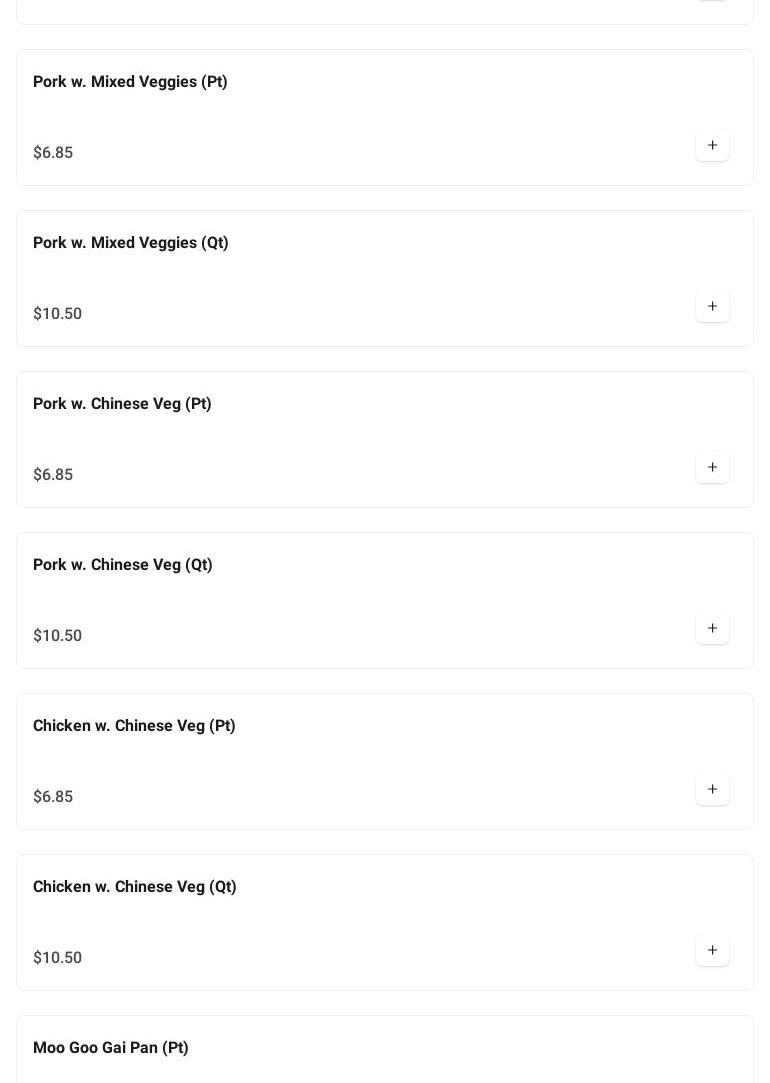Open Pork w. Mixed Veggies (Qt) item title
Viewport: 770px width, 1083px height.
[131, 243]
